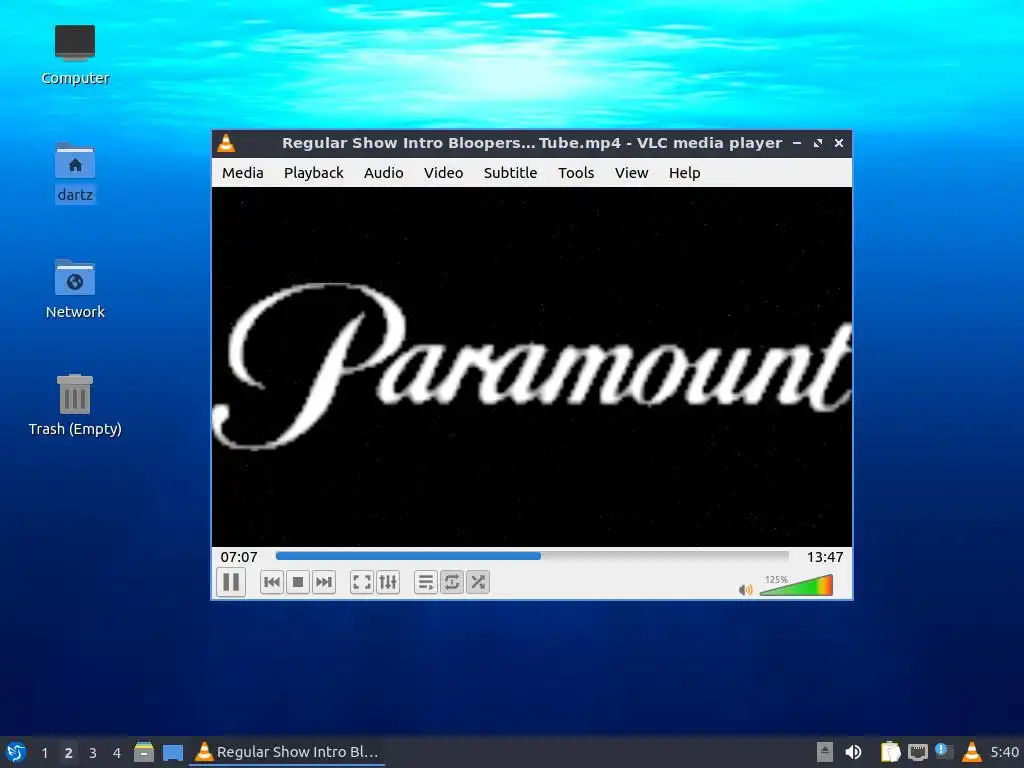Switch to workspace 2
1024x768 pixels.
(x=69, y=753)
